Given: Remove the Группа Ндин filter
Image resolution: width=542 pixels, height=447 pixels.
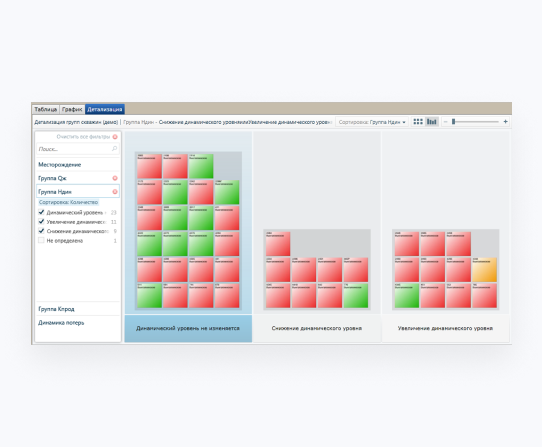Looking at the screenshot, I should point(115,192).
